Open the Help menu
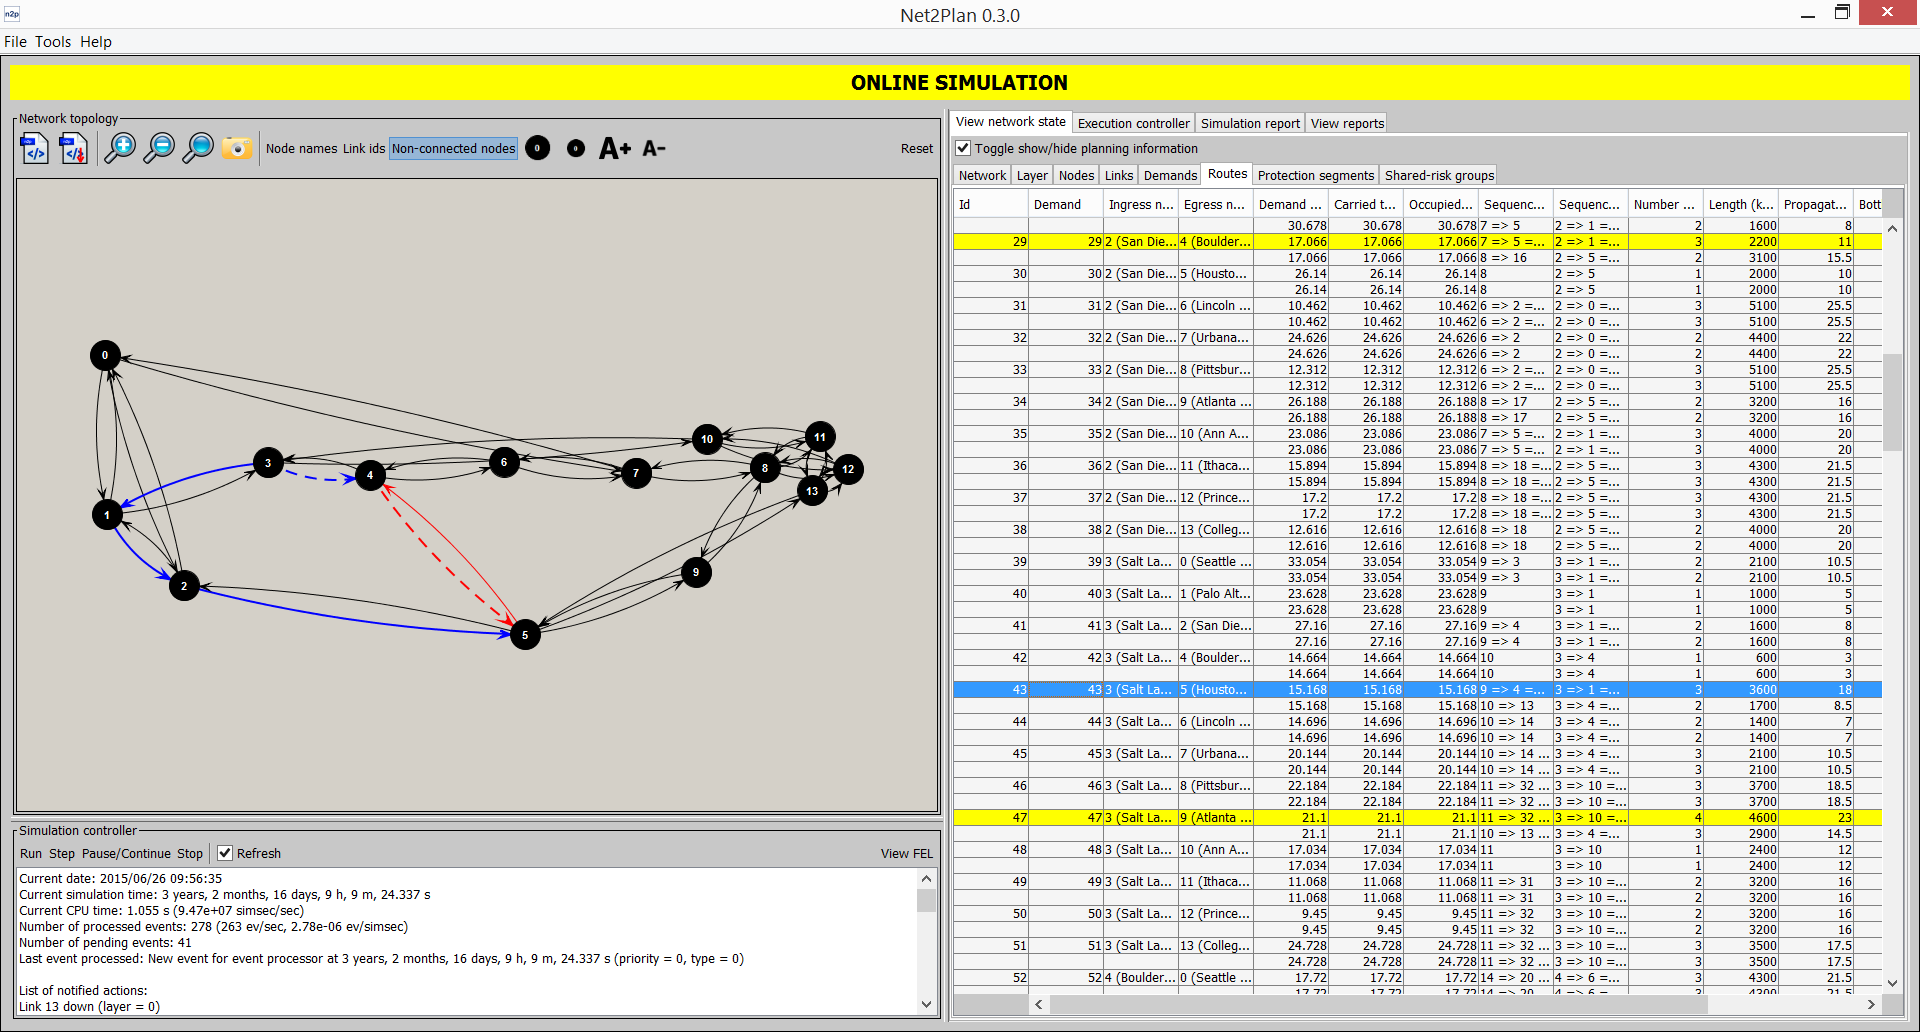 click(x=96, y=41)
